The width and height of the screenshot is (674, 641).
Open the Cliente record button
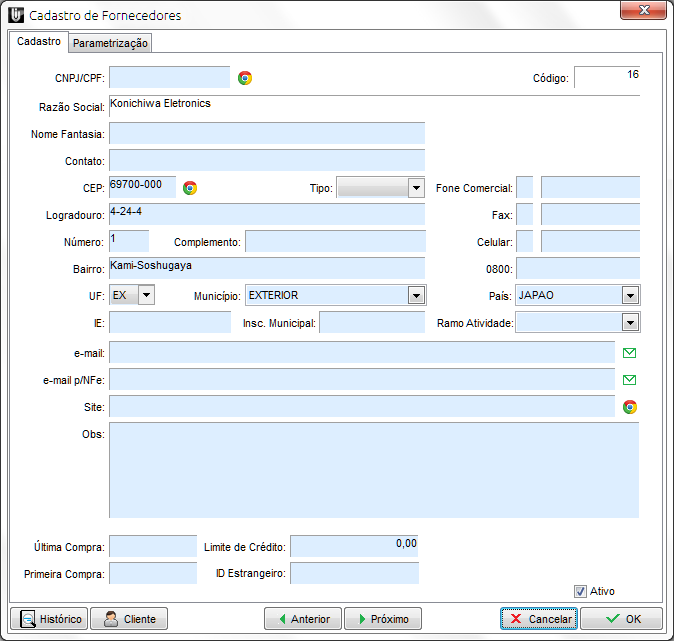pyautogui.click(x=129, y=619)
